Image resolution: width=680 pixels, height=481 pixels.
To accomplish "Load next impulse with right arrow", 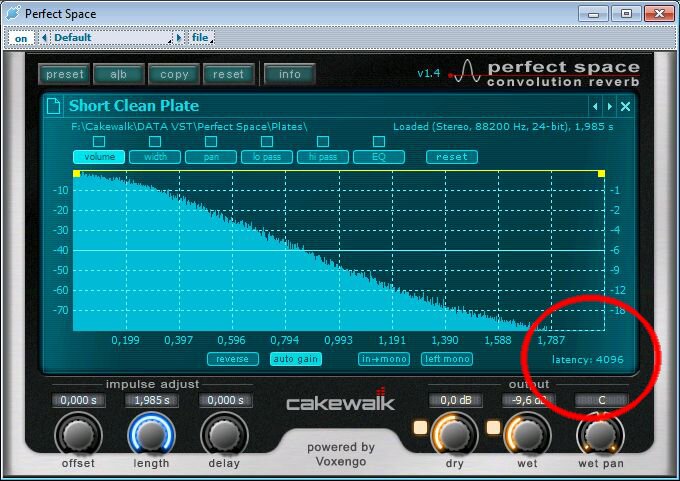I will [610, 106].
